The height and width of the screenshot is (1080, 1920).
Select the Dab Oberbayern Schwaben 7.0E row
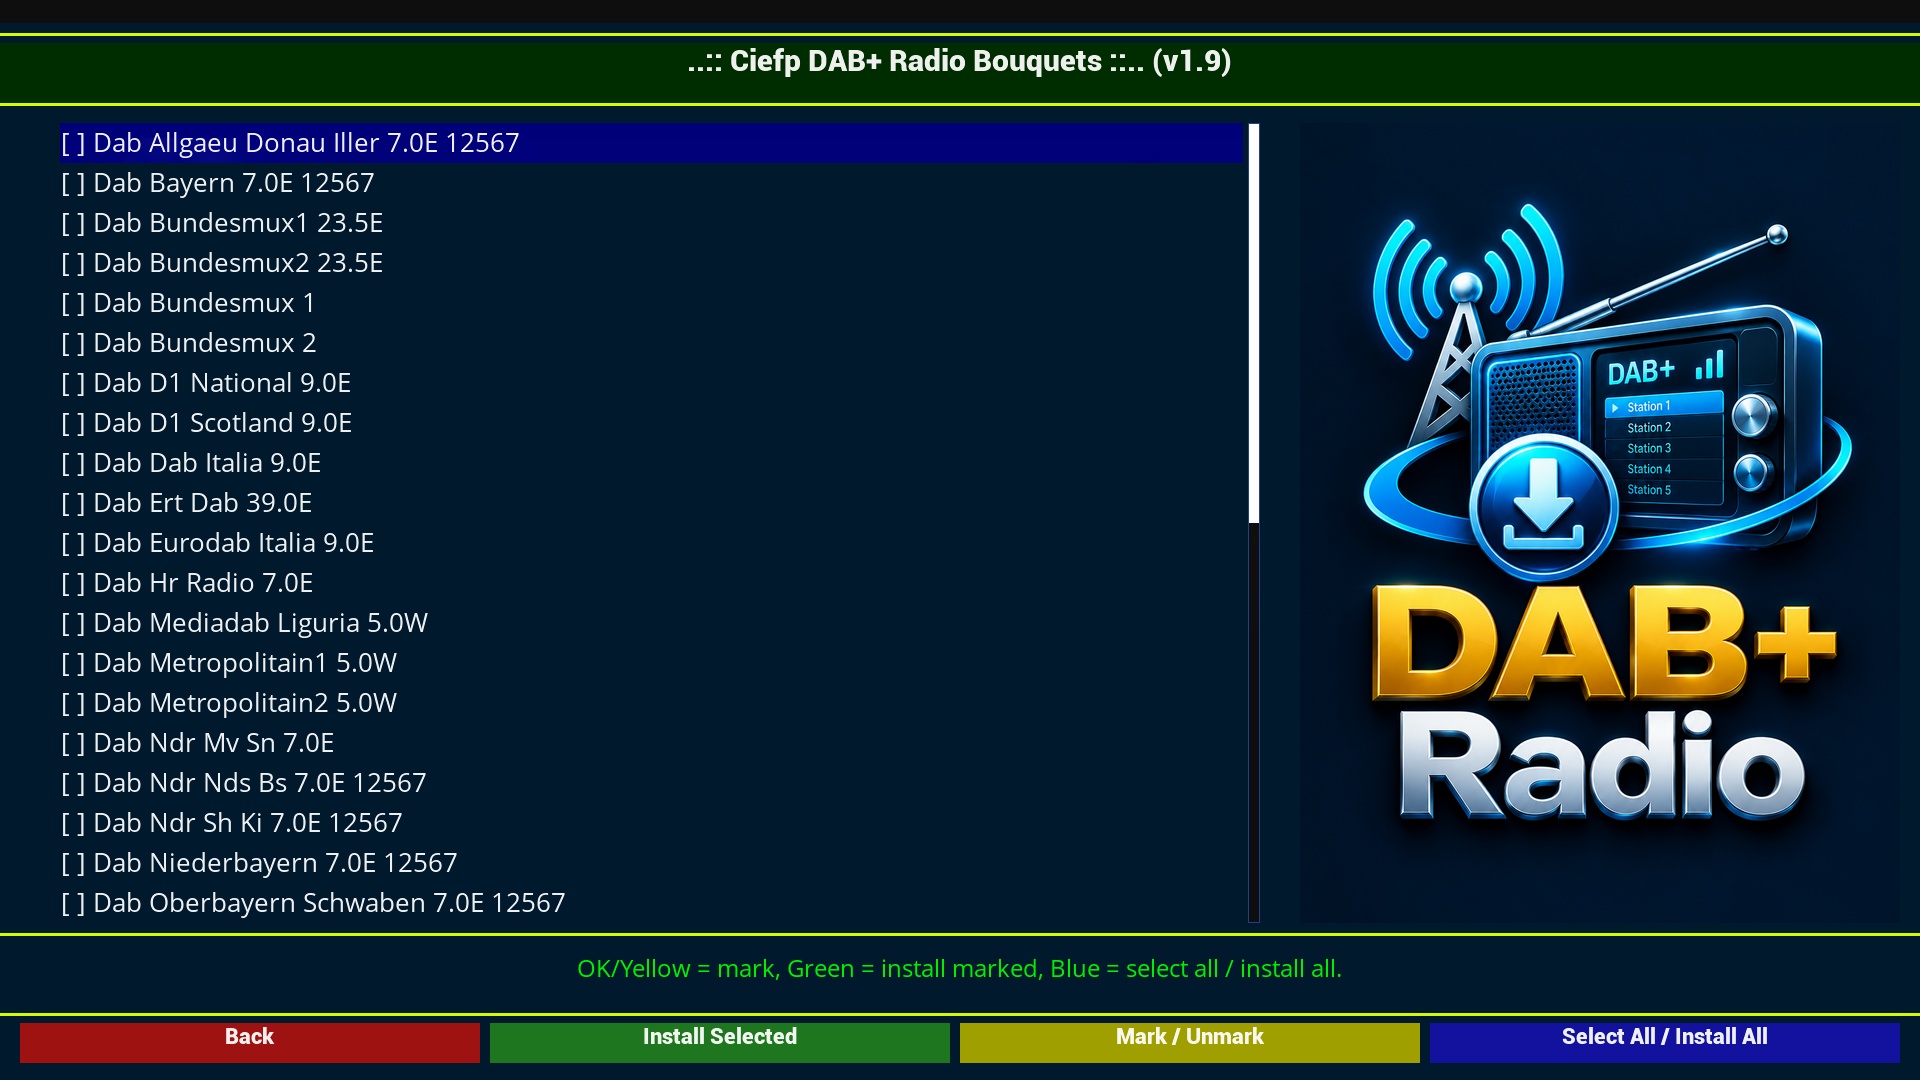pos(651,903)
